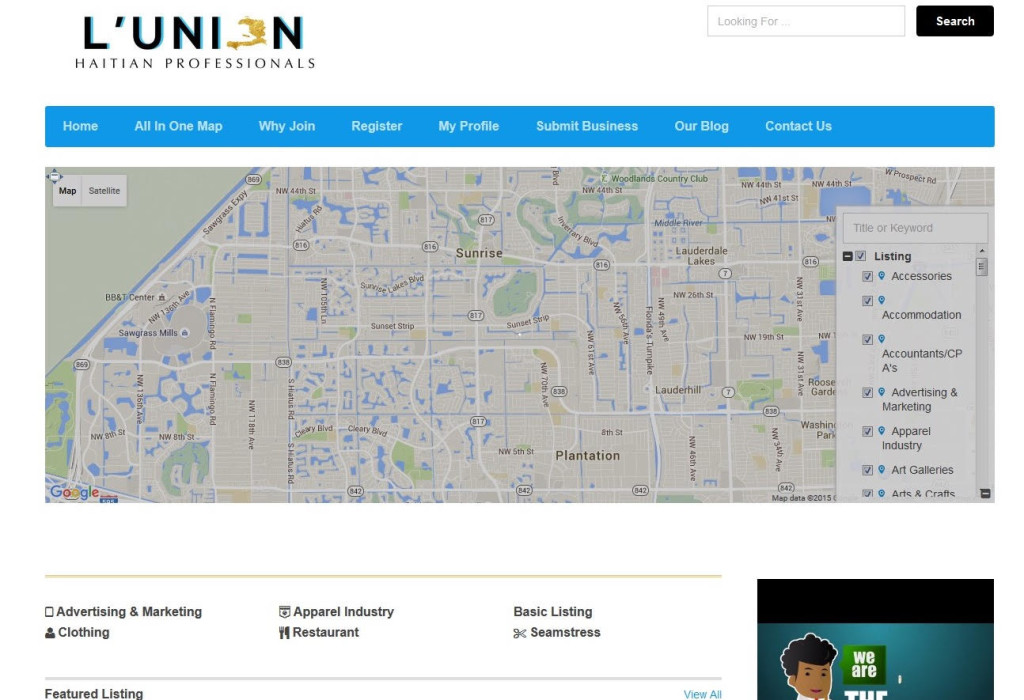
Task: Go to Submit Business page
Action: [586, 126]
